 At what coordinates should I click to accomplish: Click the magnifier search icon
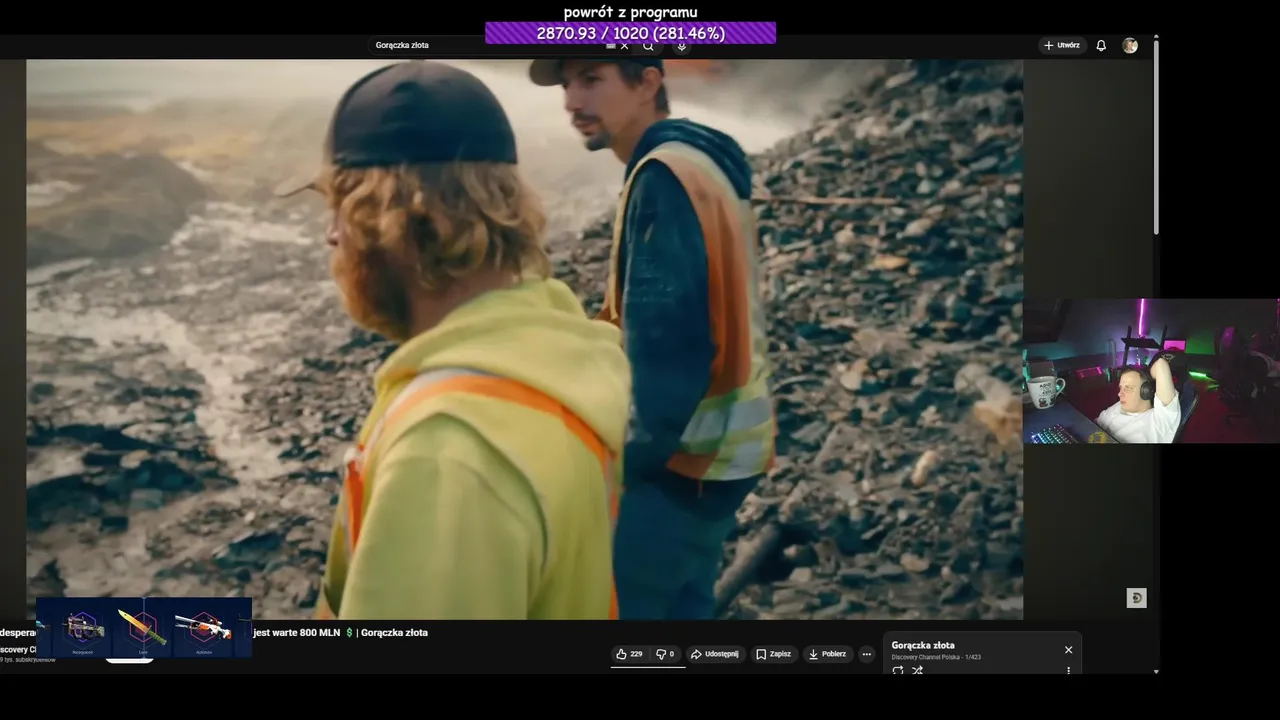(648, 46)
